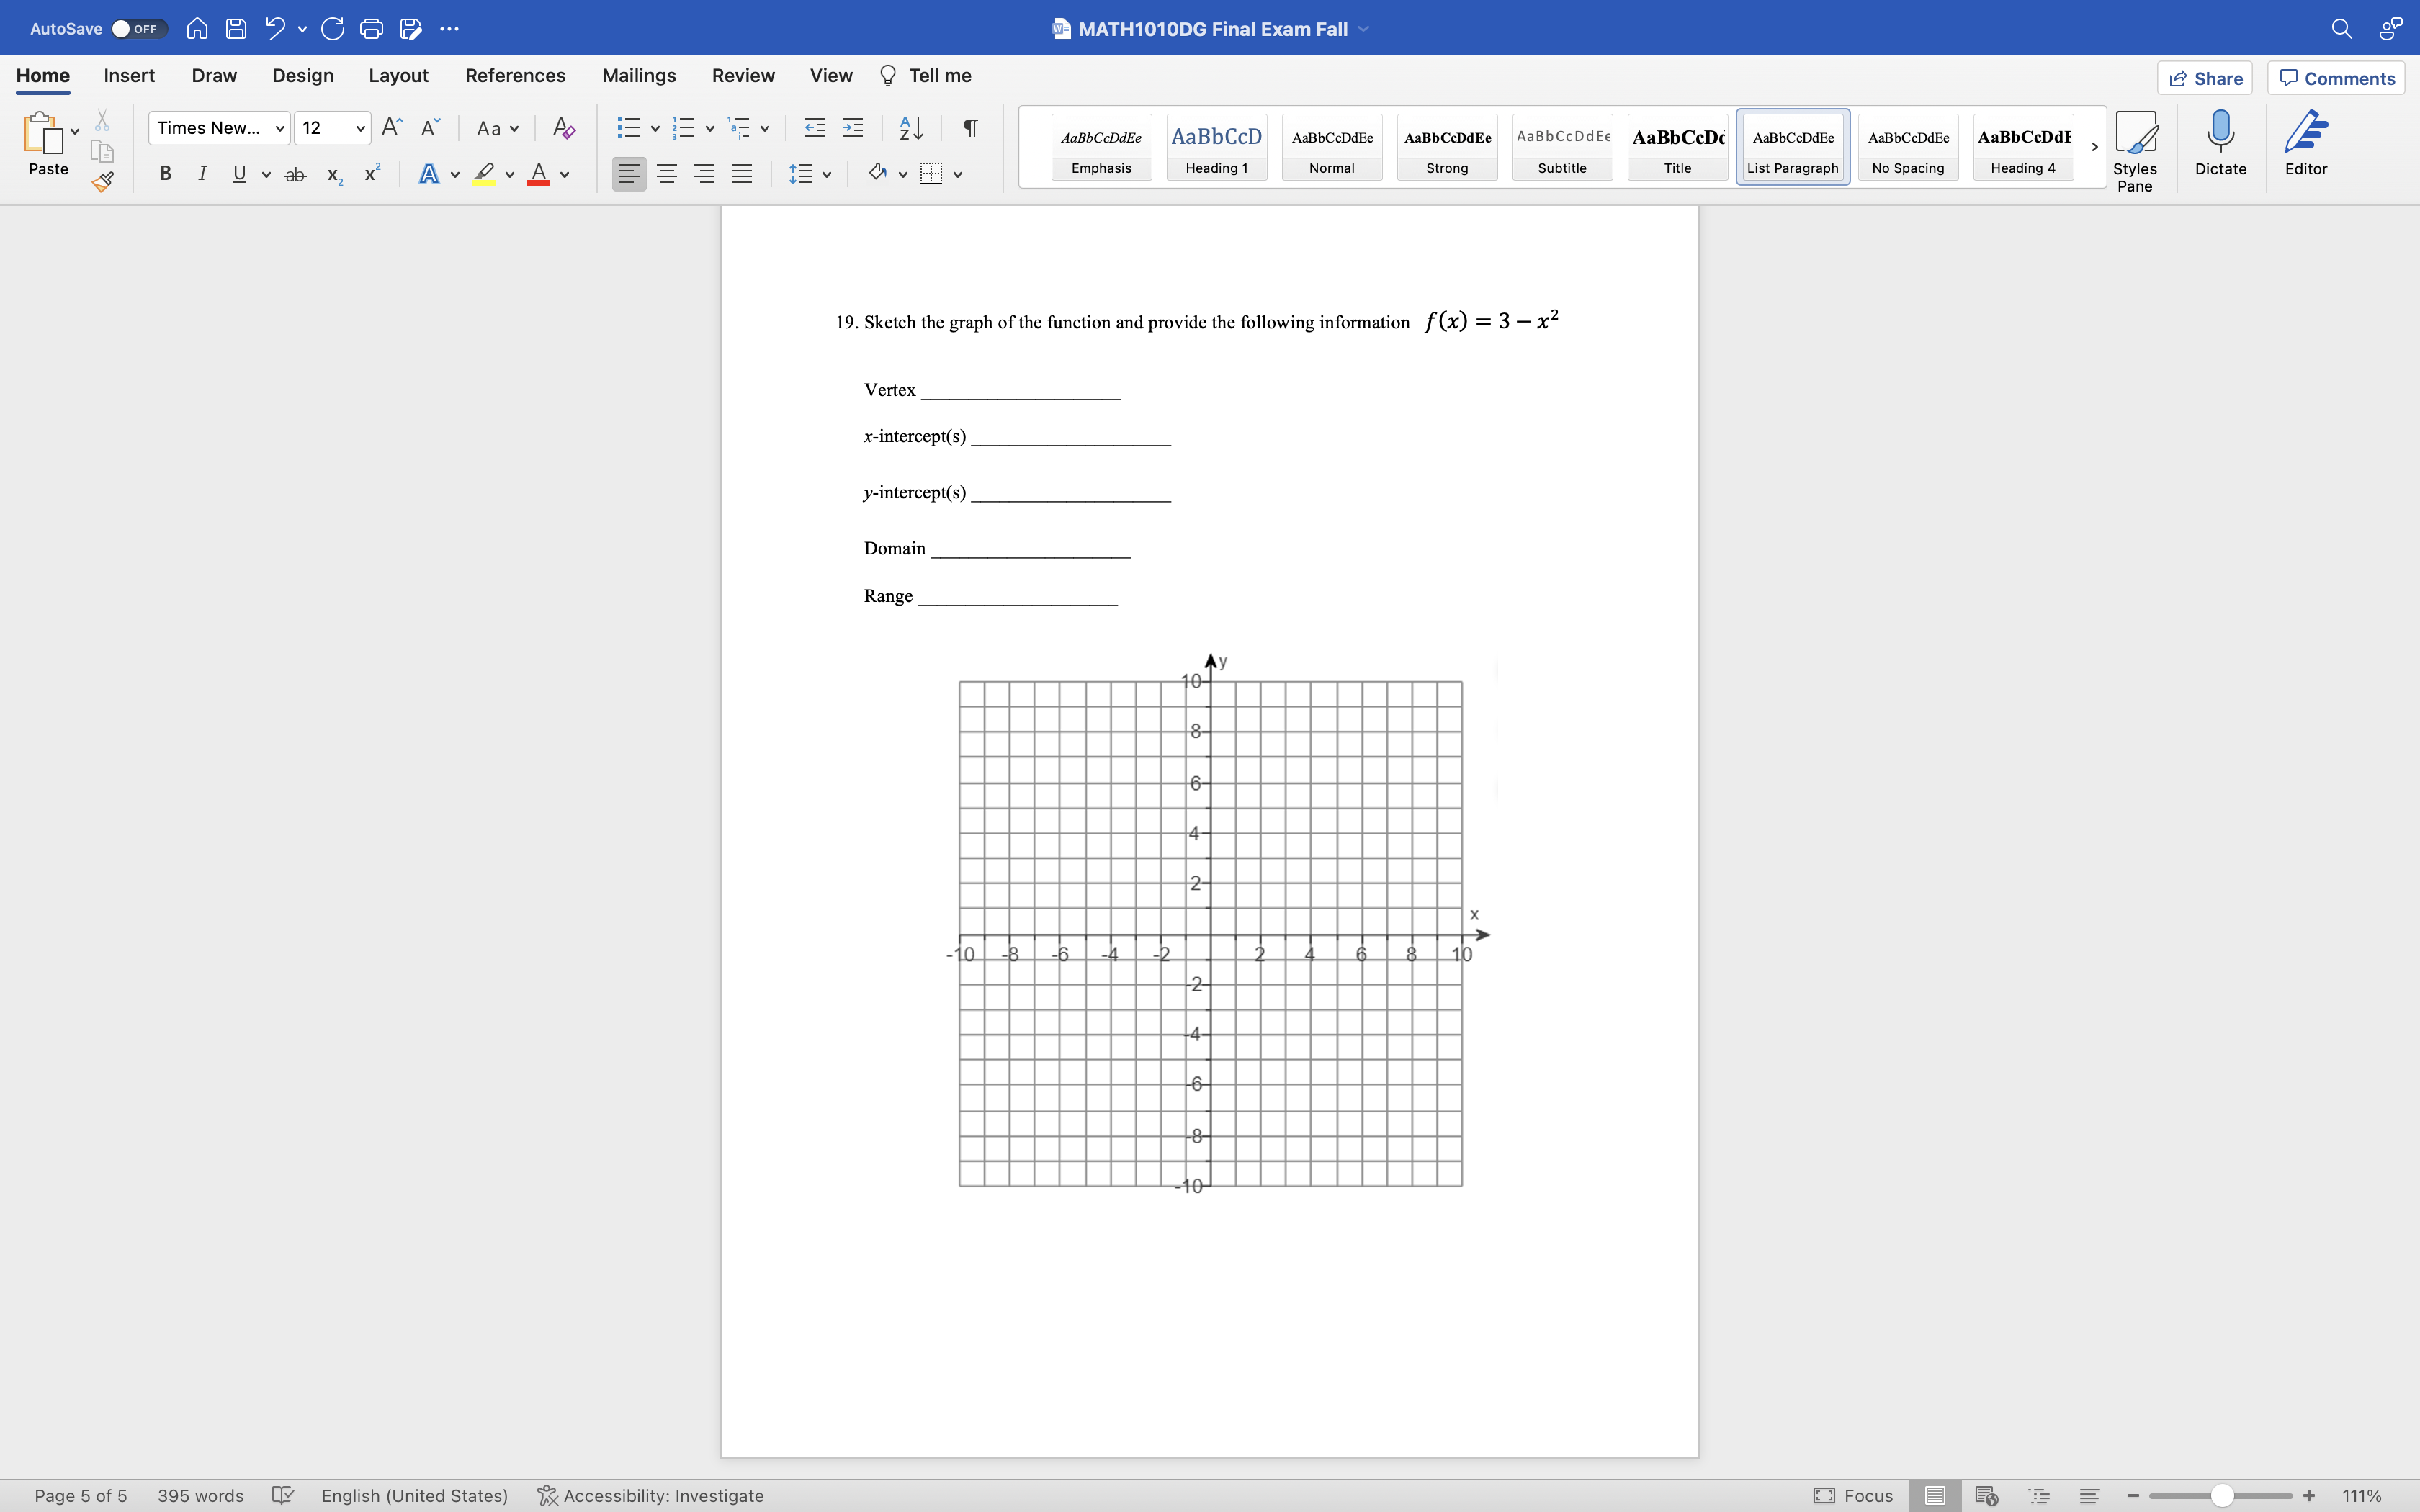Open the Editor pane
The height and width of the screenshot is (1512, 2420).
(x=2306, y=145)
